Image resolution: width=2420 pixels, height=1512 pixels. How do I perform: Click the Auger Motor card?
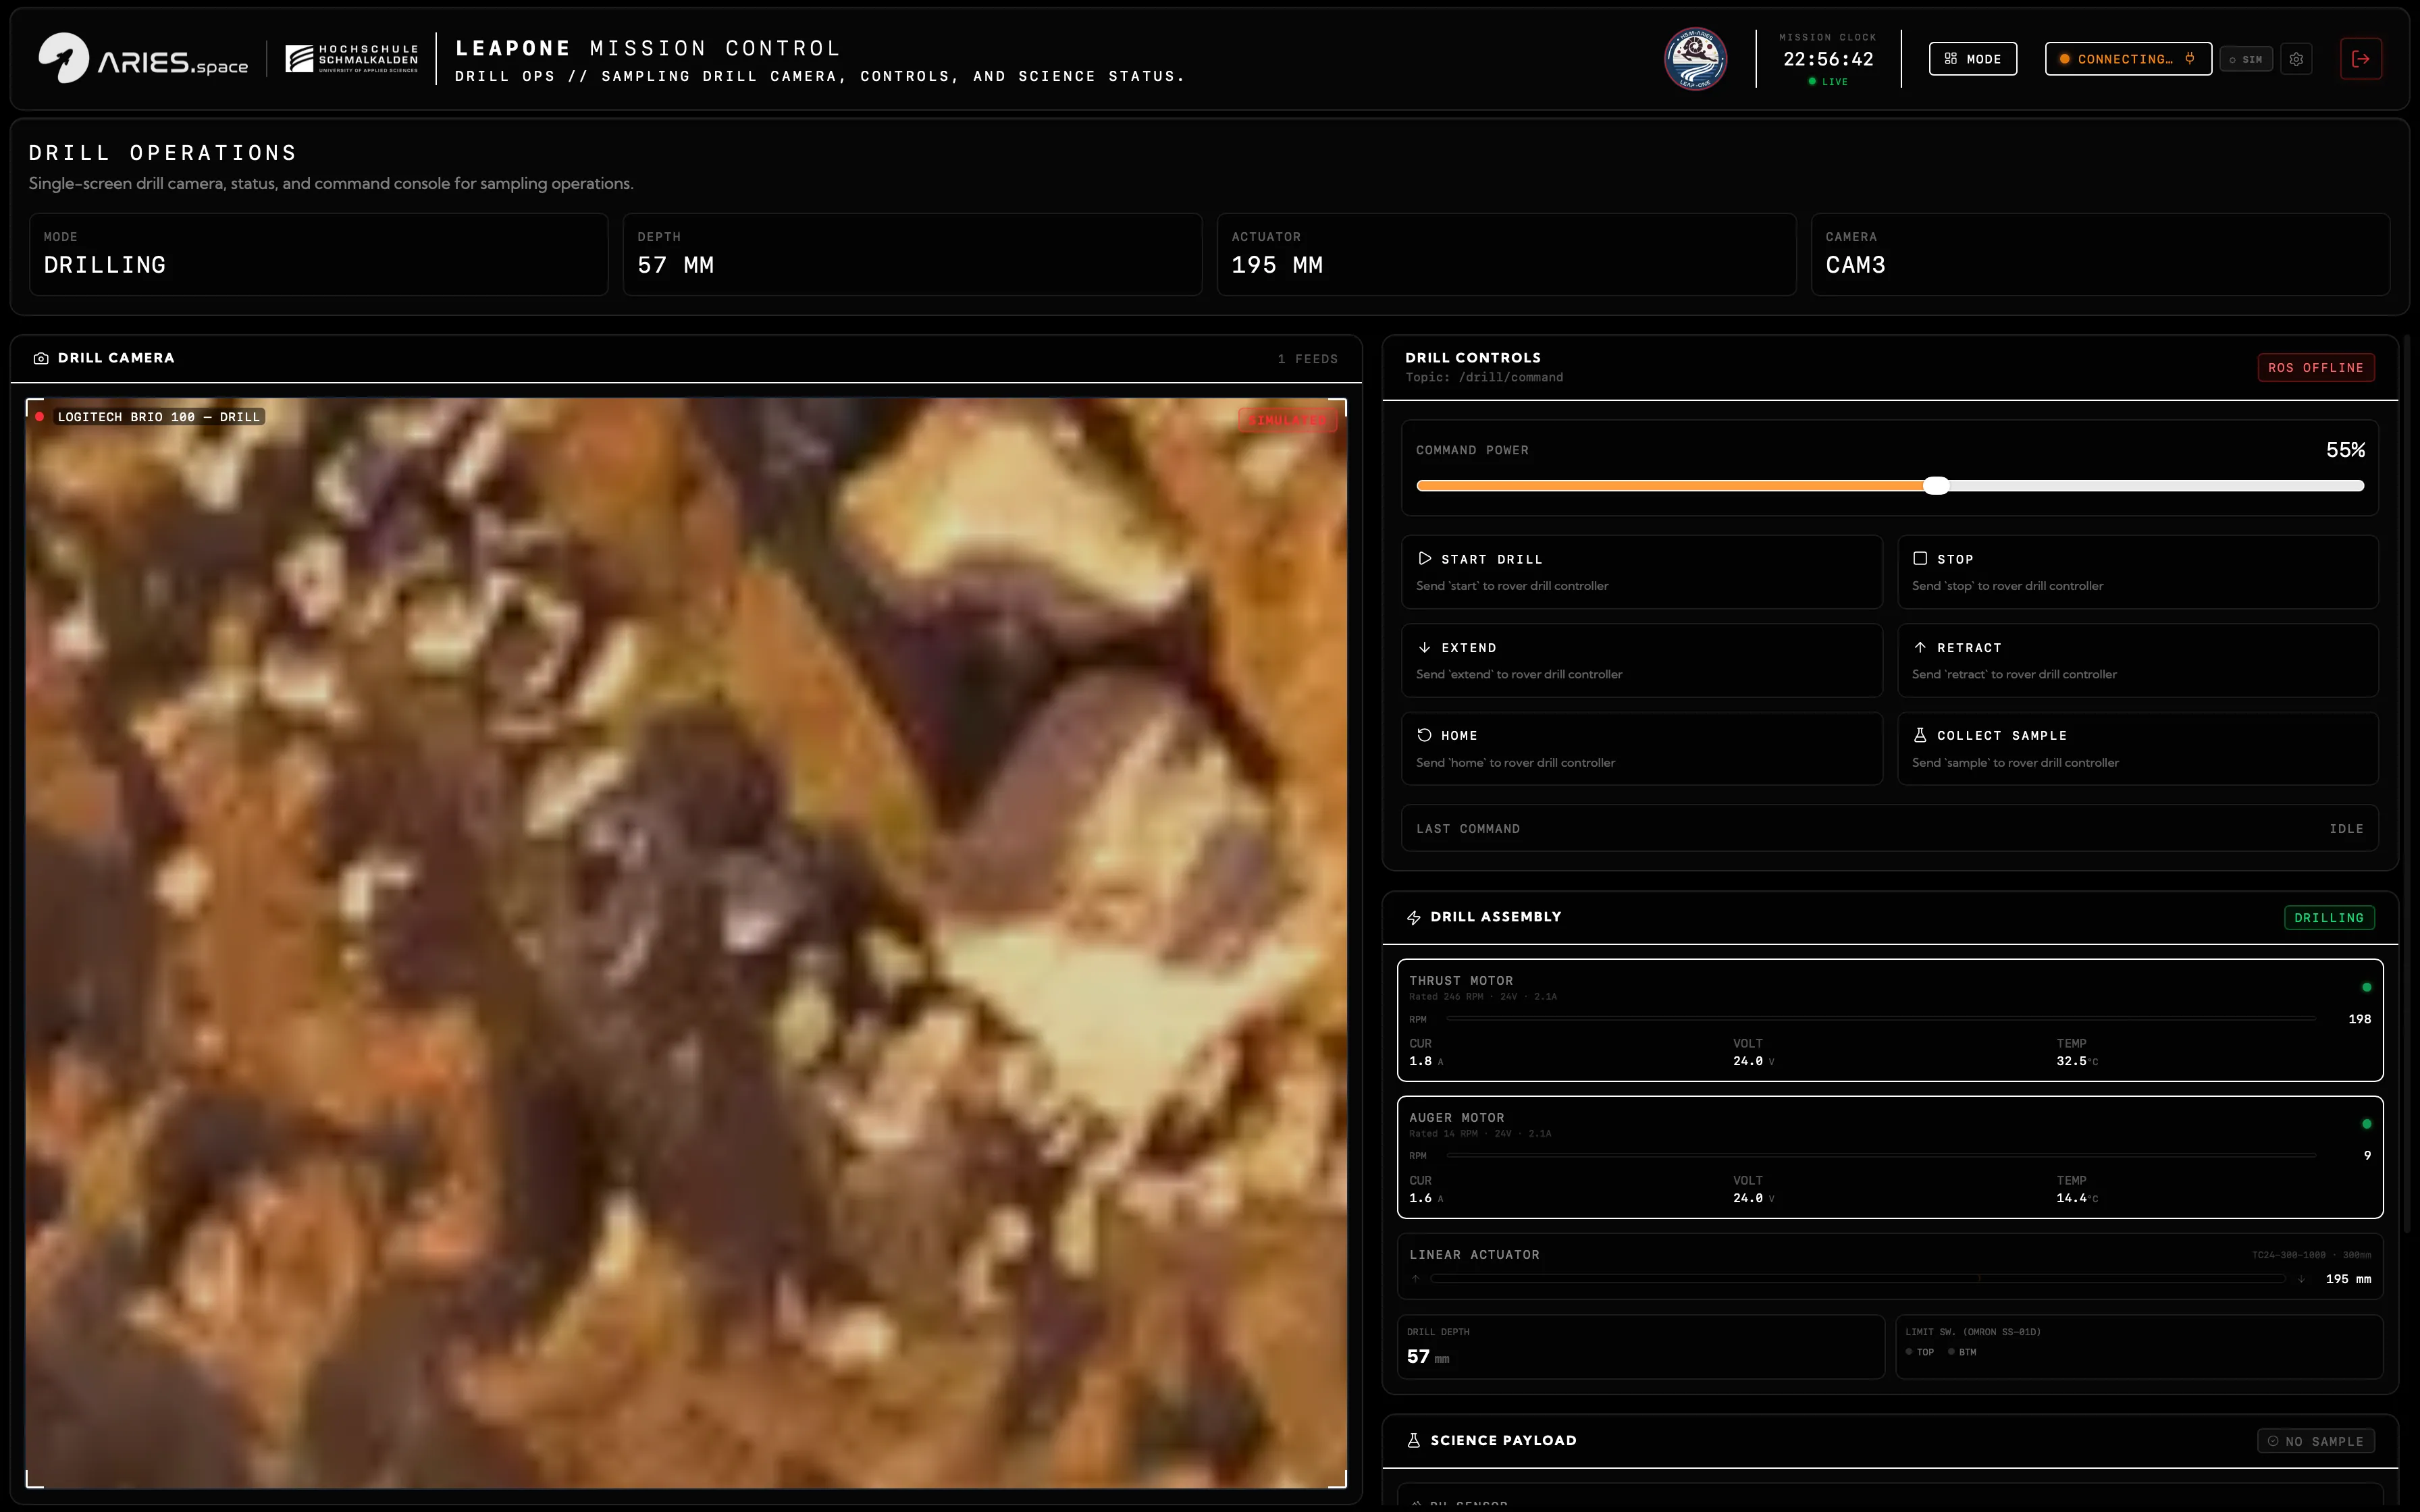pos(1890,1157)
